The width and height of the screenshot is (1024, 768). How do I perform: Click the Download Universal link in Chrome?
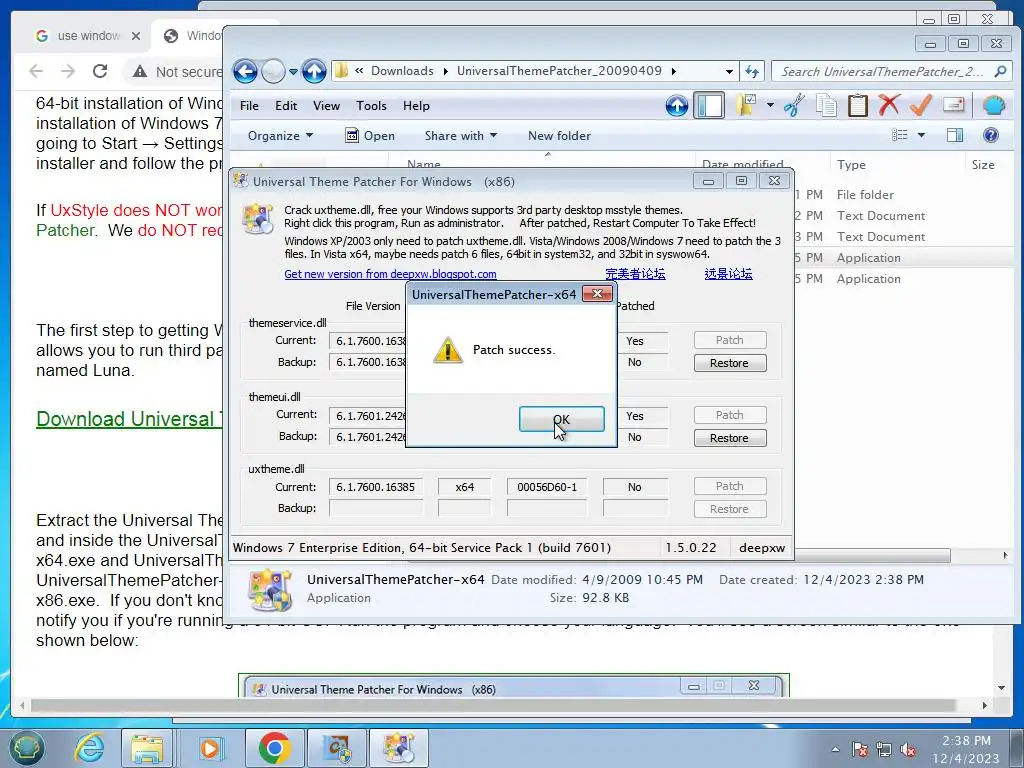click(129, 419)
